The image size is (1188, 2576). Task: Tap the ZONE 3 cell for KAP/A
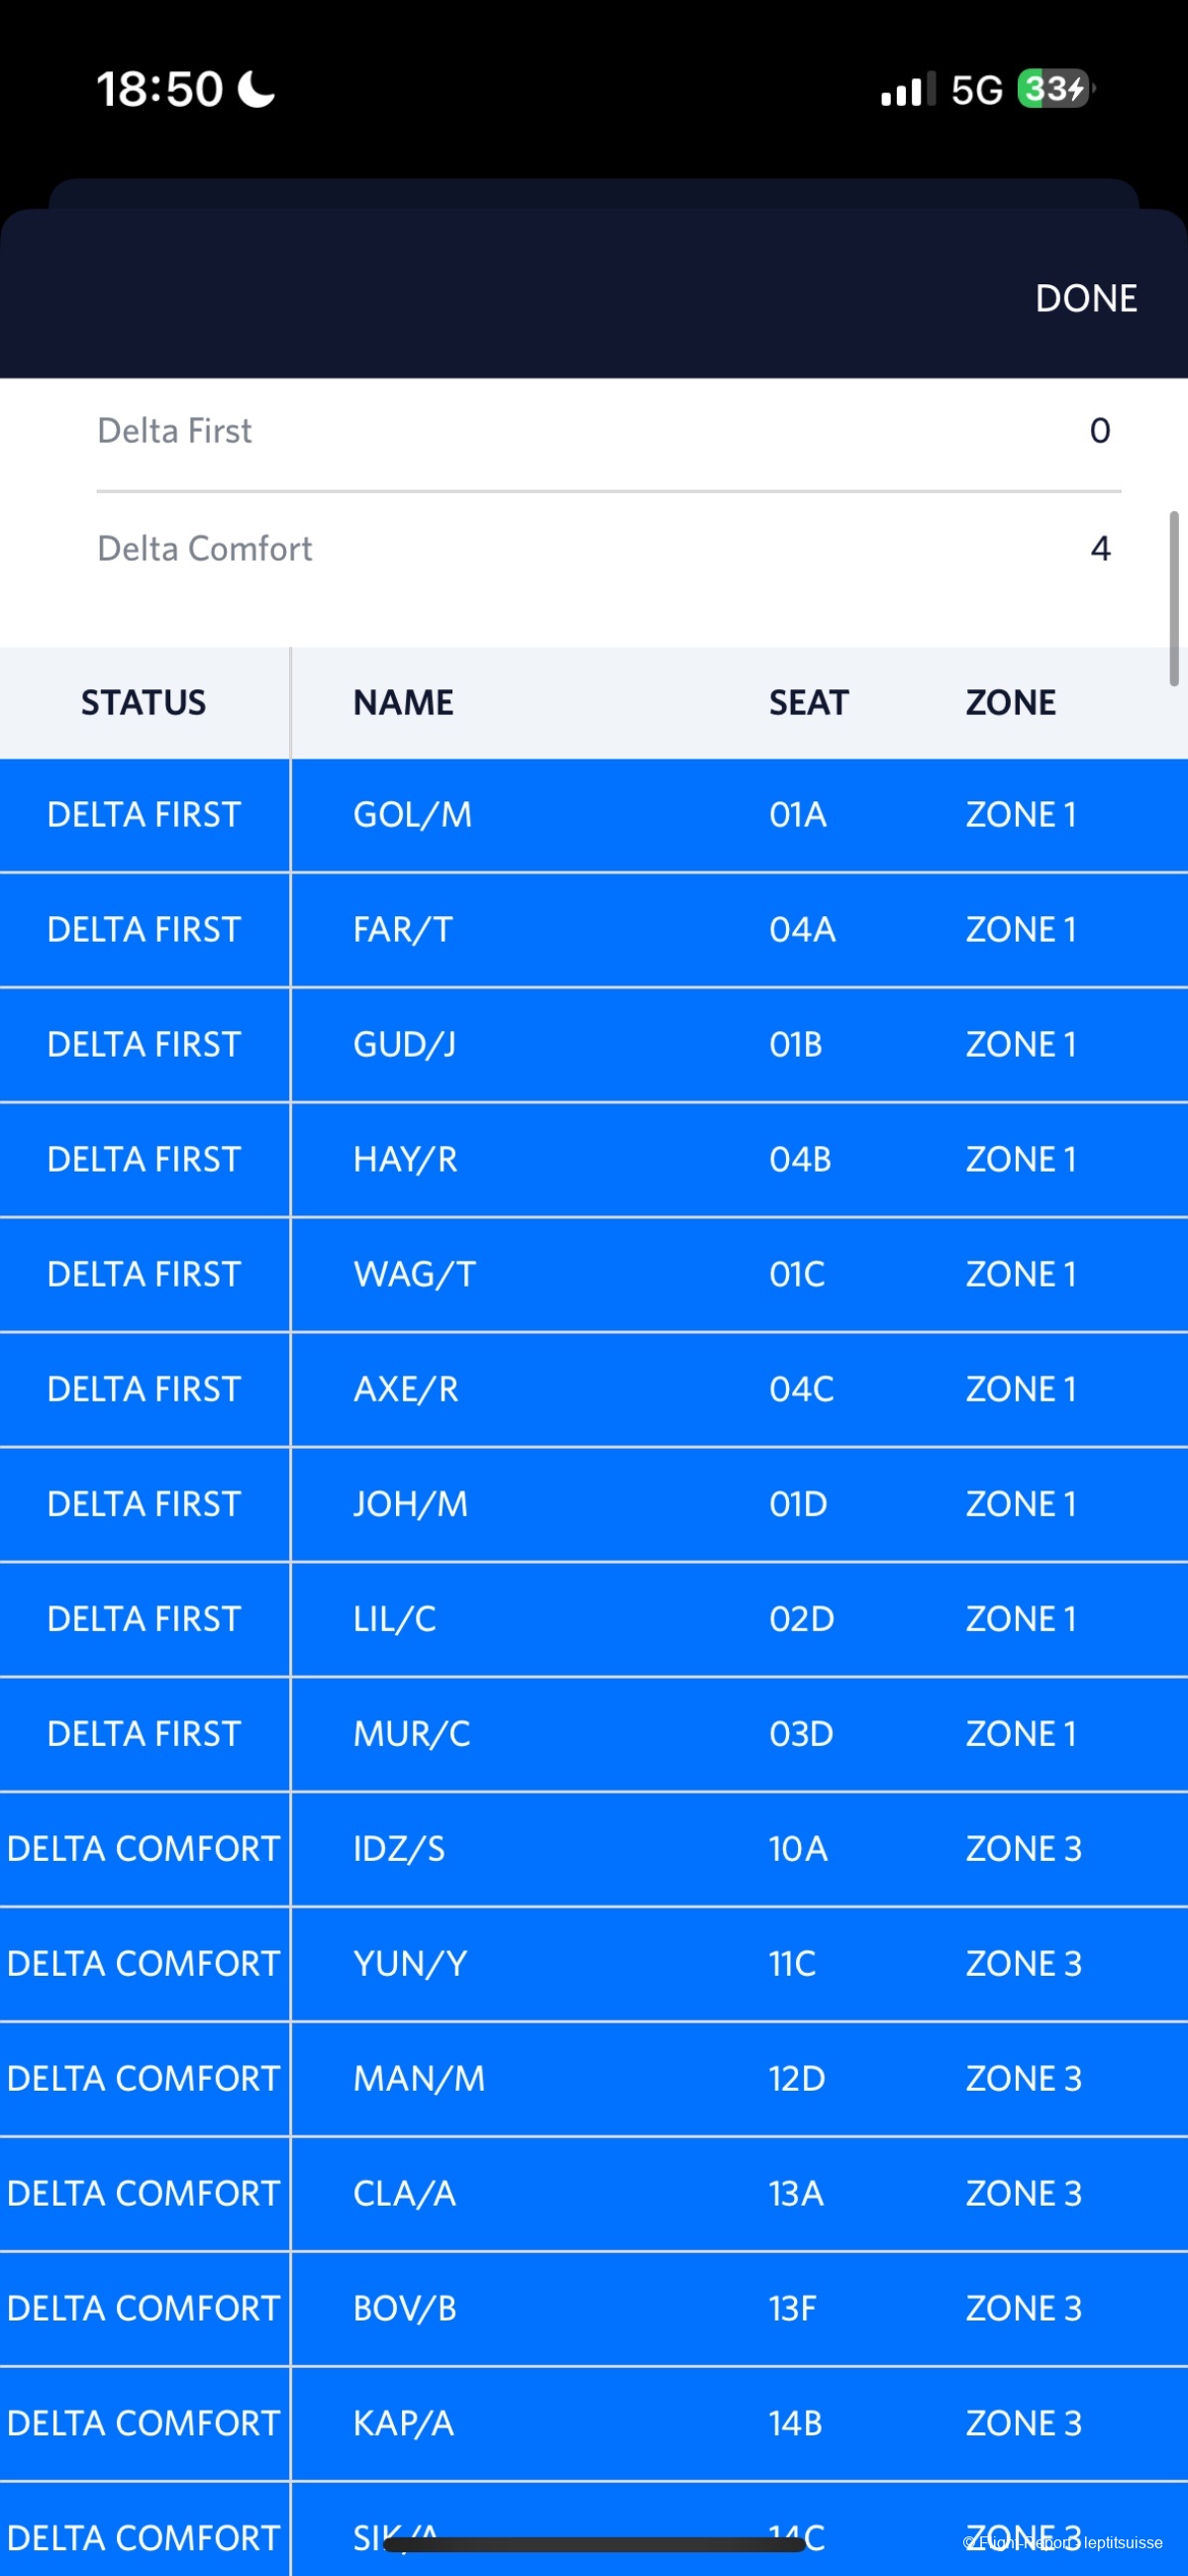click(x=1023, y=2423)
